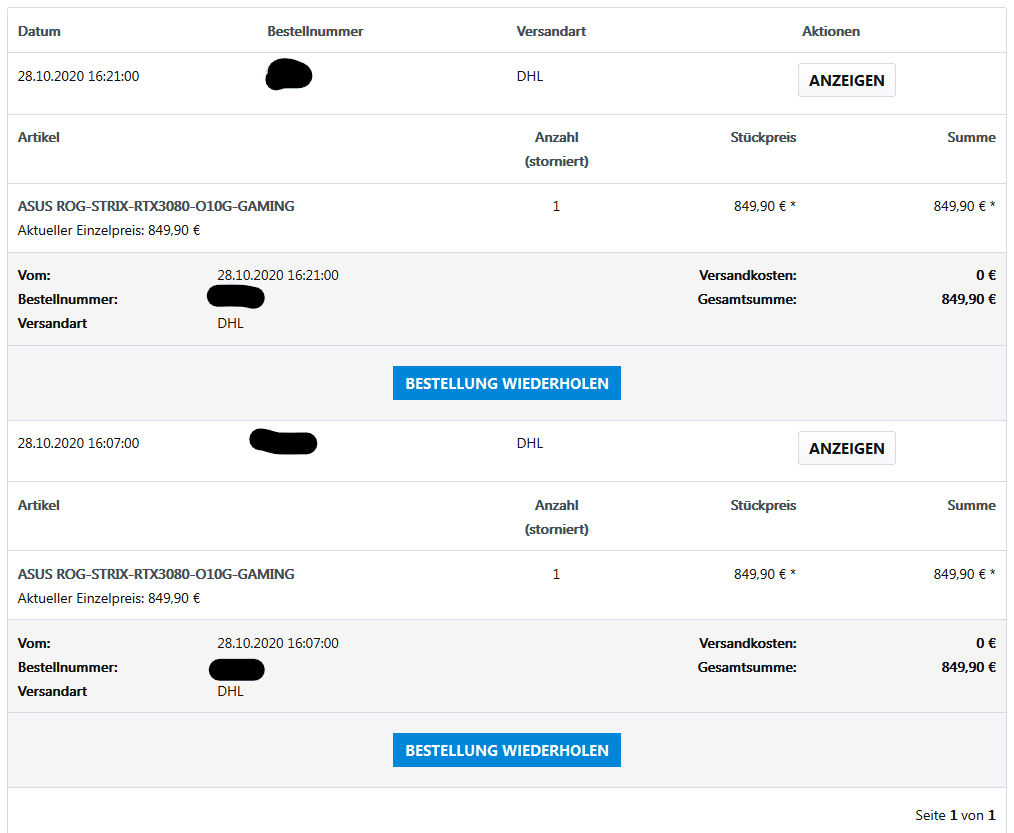1014x833 pixels.
Task: Click the Aktionen column header
Action: point(831,31)
